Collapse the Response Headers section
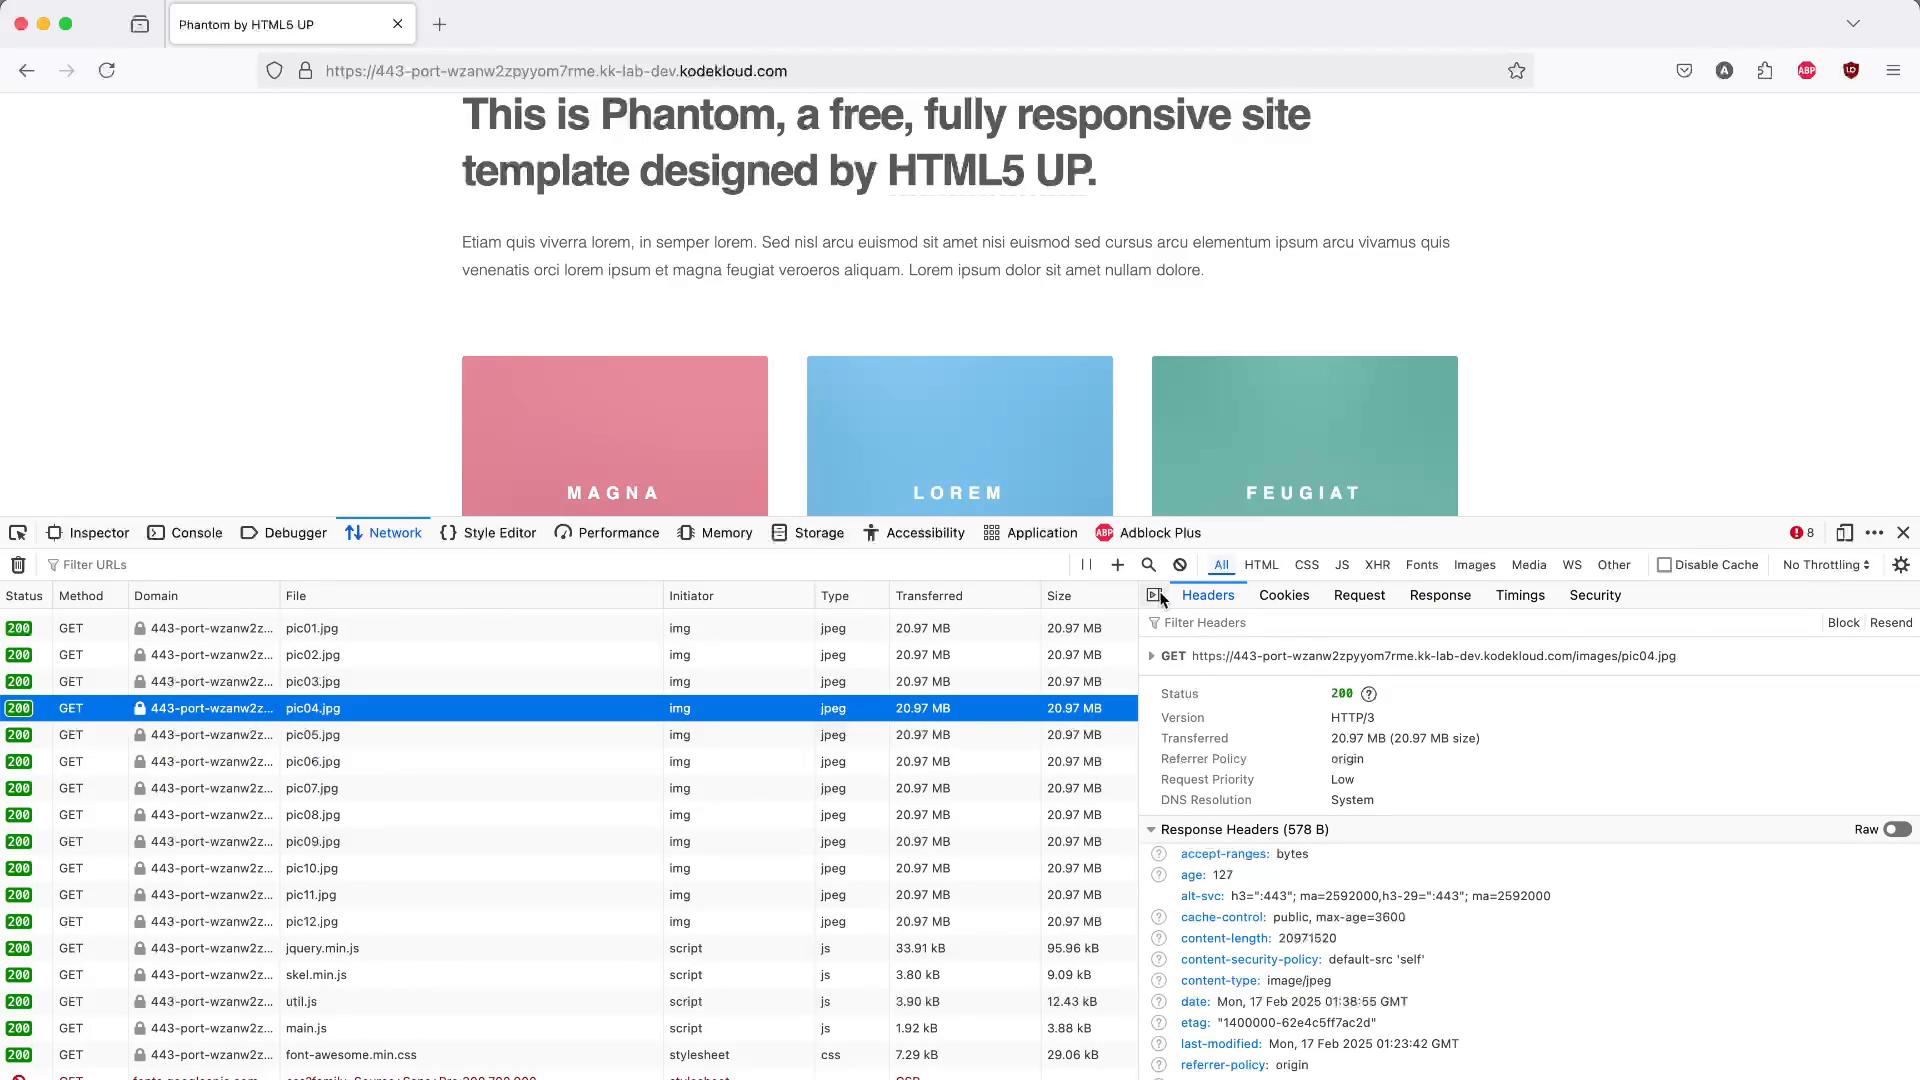 pos(1151,830)
